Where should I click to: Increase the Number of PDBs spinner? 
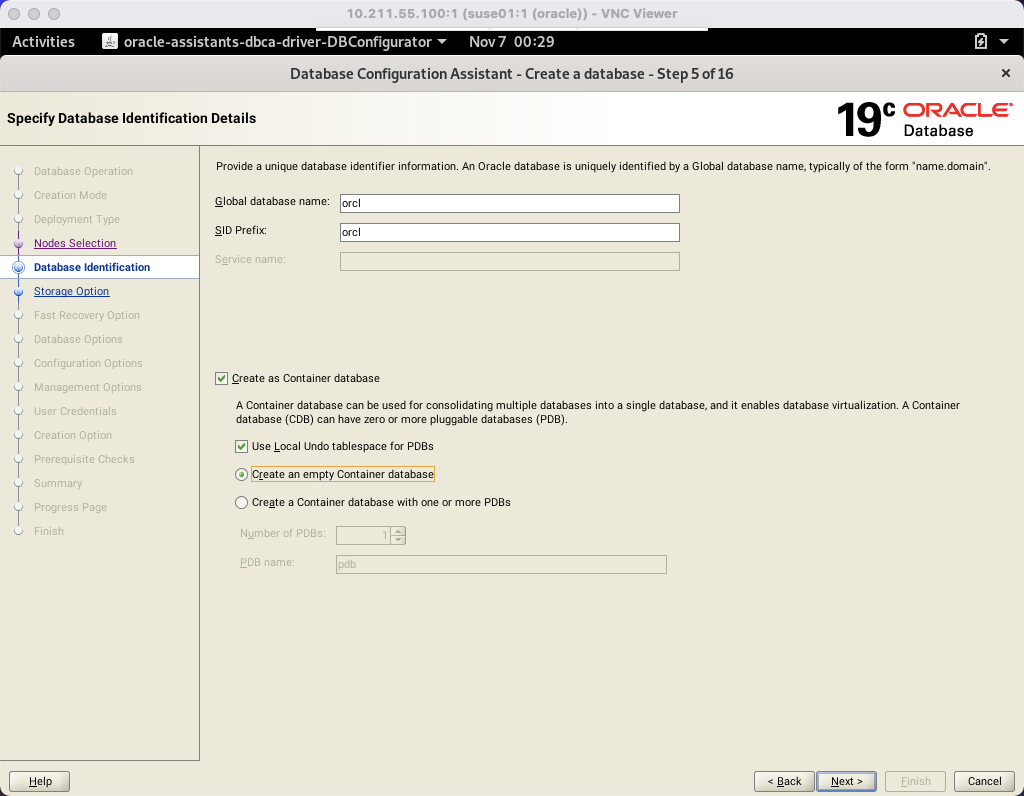pos(398,532)
